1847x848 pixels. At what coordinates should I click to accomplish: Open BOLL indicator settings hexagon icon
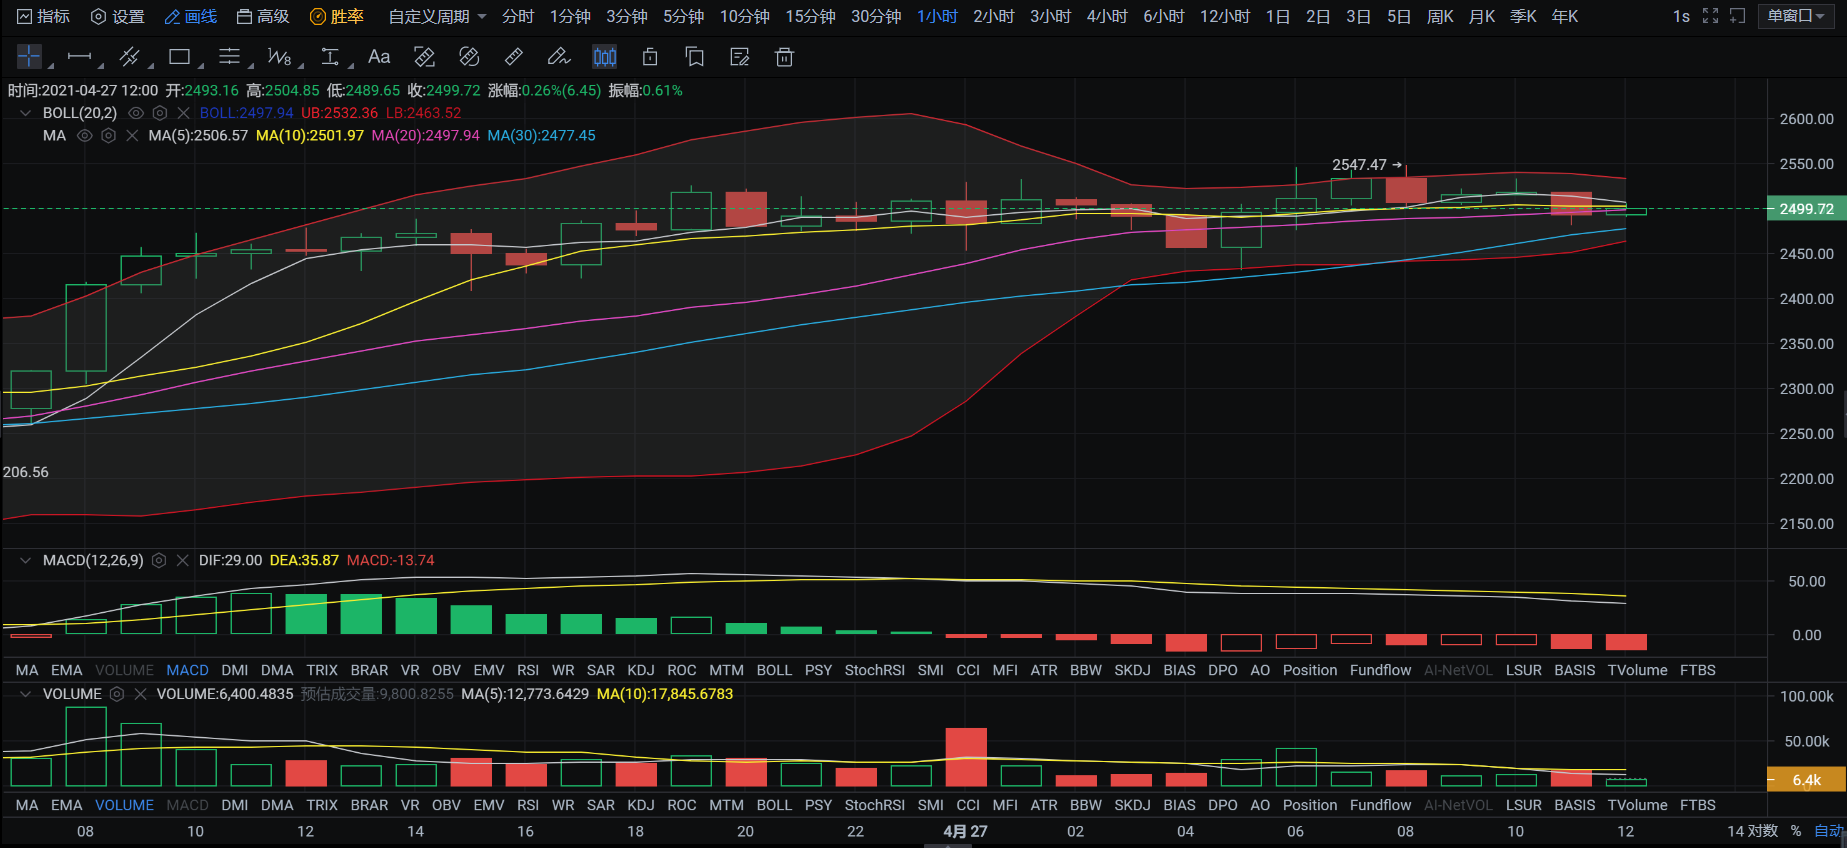[x=159, y=113]
